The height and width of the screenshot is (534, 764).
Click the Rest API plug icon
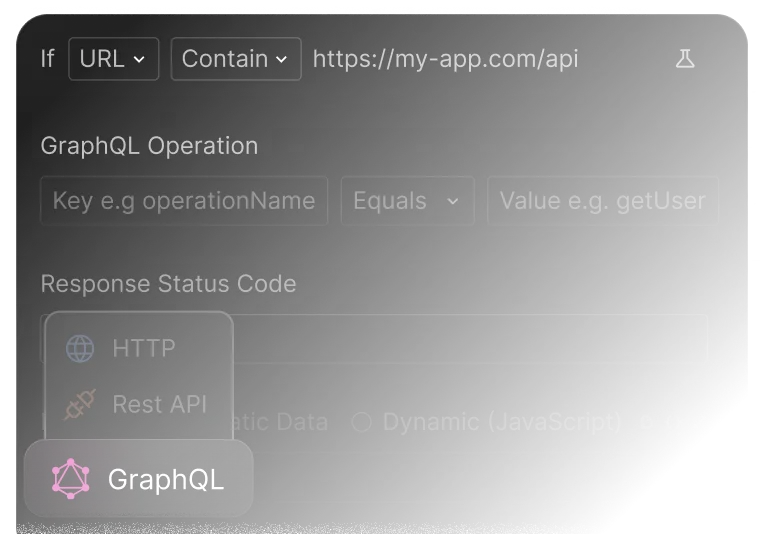pyautogui.click(x=80, y=404)
